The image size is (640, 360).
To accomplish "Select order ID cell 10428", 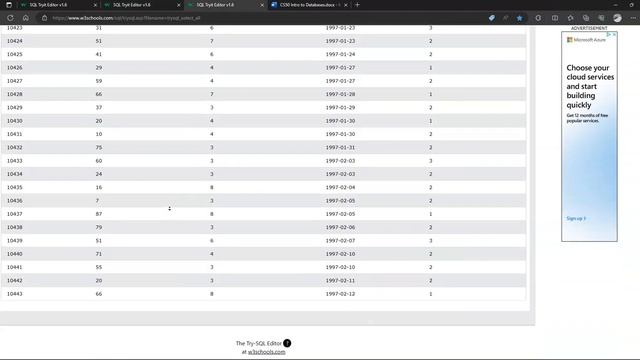I will coord(15,94).
